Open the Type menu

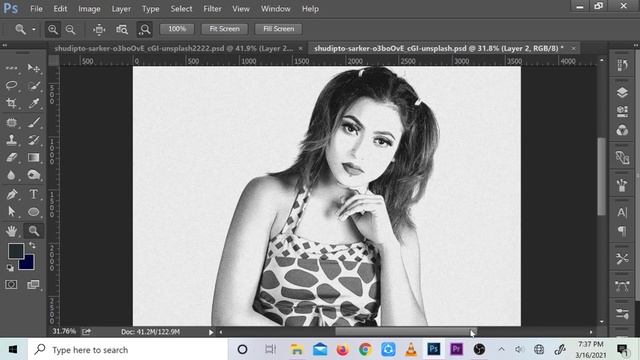(150, 9)
